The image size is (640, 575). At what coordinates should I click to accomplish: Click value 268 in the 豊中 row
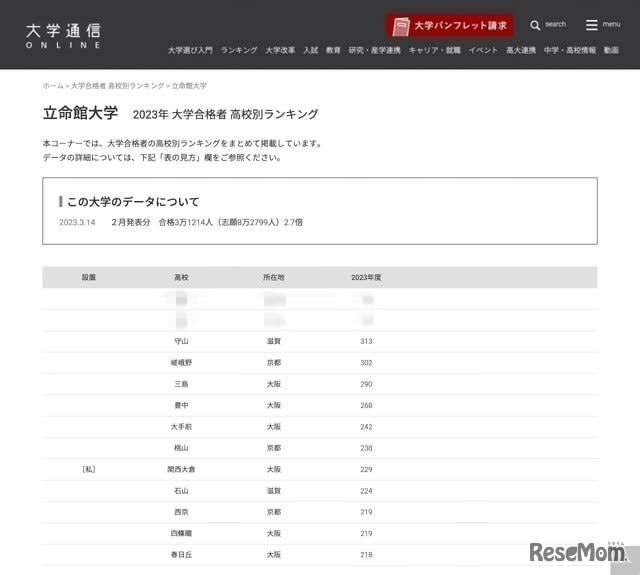pos(366,405)
